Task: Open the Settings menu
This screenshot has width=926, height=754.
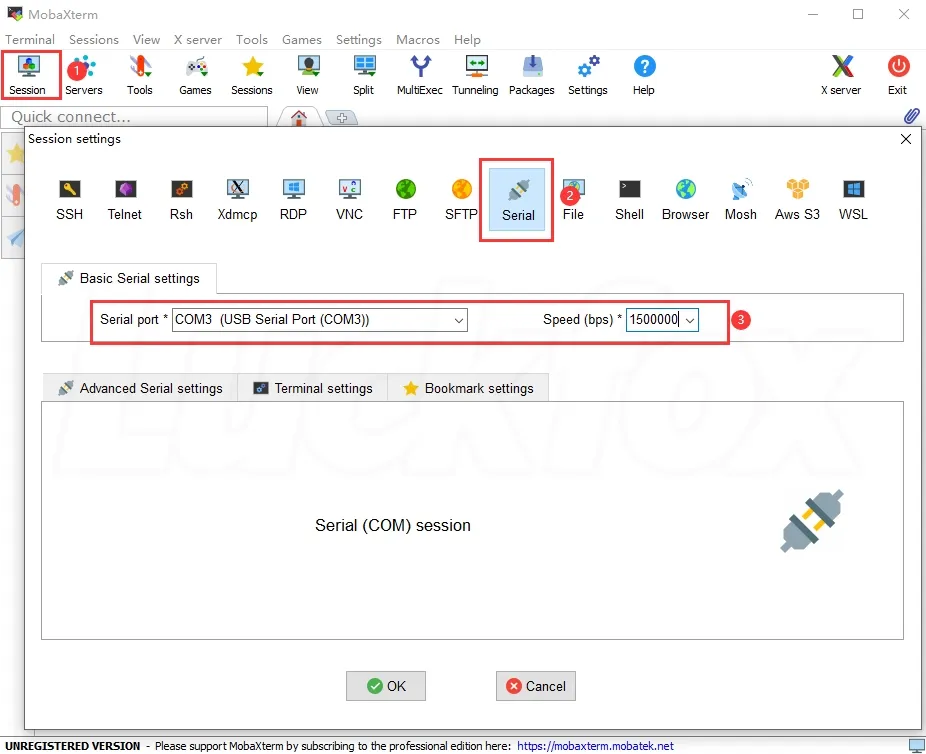Action: 358,40
